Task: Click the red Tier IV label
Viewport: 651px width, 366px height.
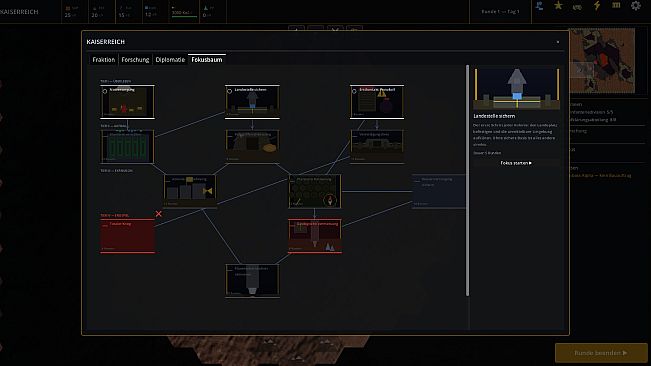Action: (115, 215)
